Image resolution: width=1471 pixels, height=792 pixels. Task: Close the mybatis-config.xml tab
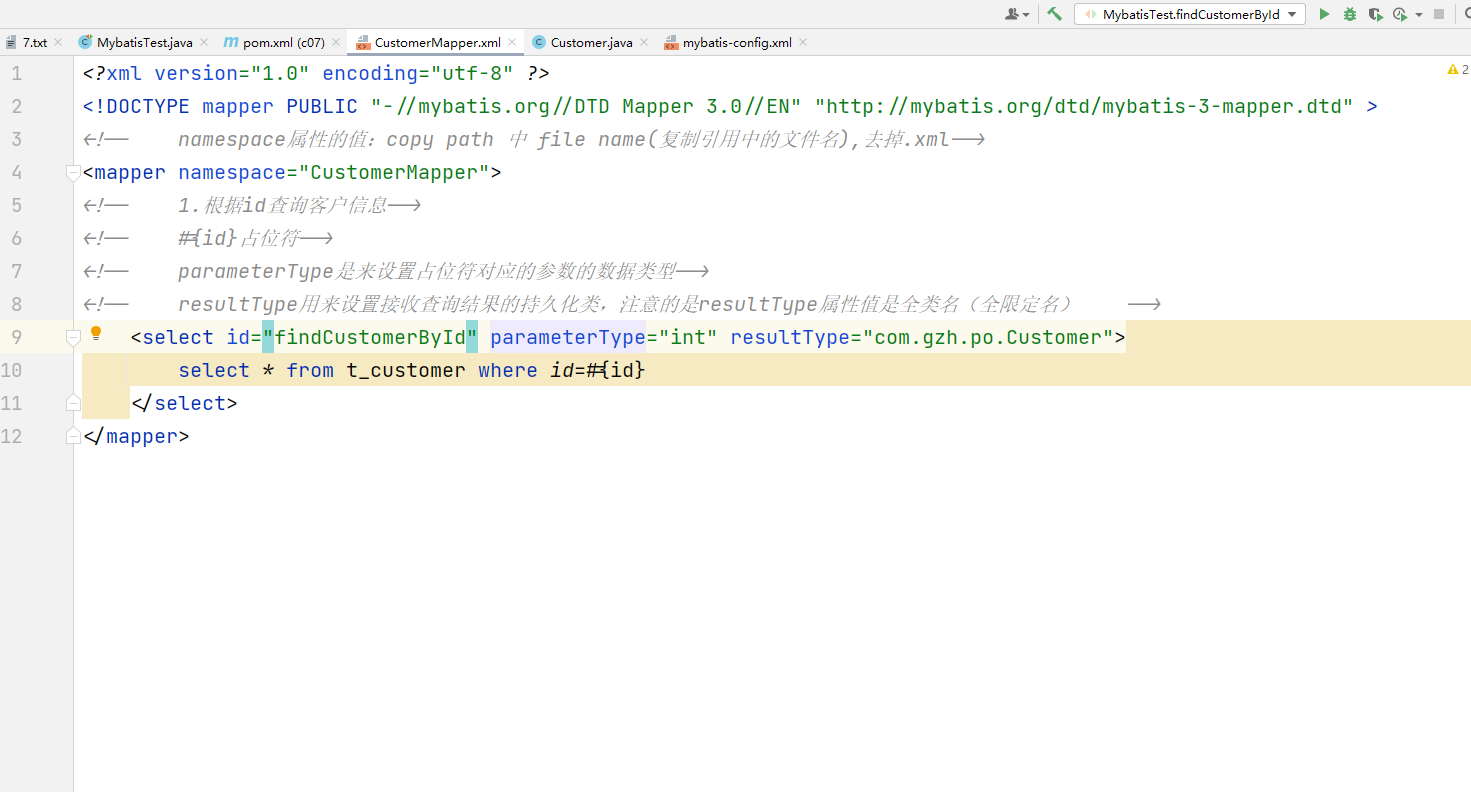coord(803,42)
